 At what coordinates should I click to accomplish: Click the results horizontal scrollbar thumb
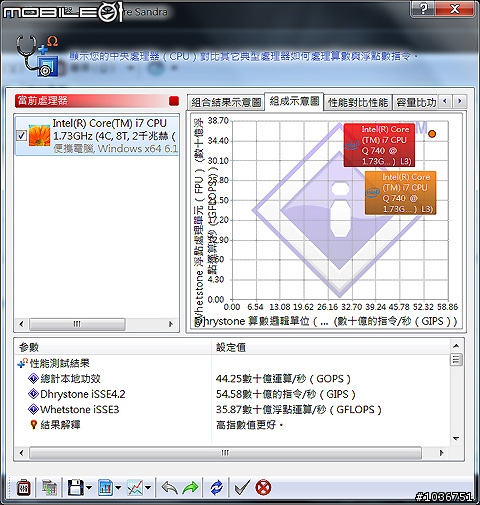click(225, 453)
